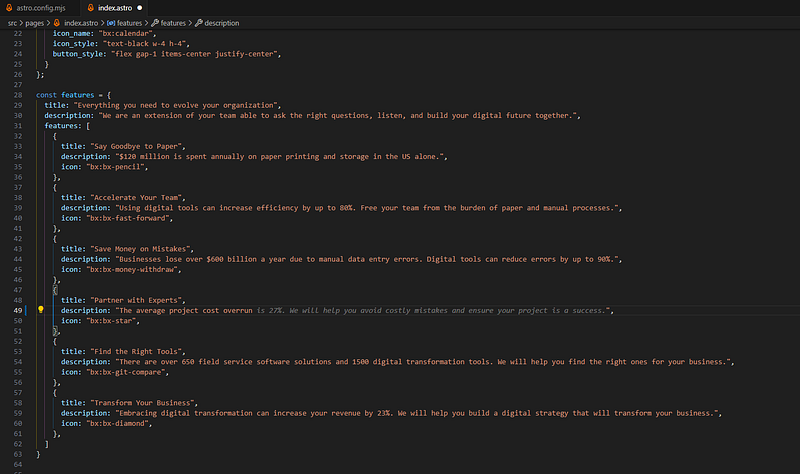Click the 'features:' array key on line 31

[x=63, y=126]
